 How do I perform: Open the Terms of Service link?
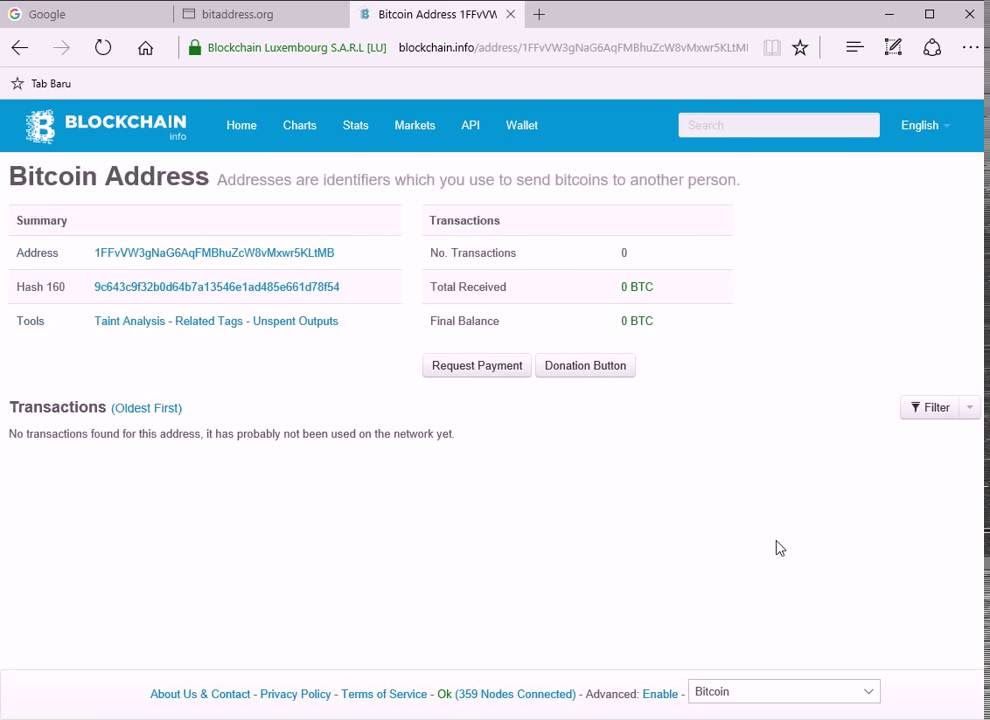[384, 694]
